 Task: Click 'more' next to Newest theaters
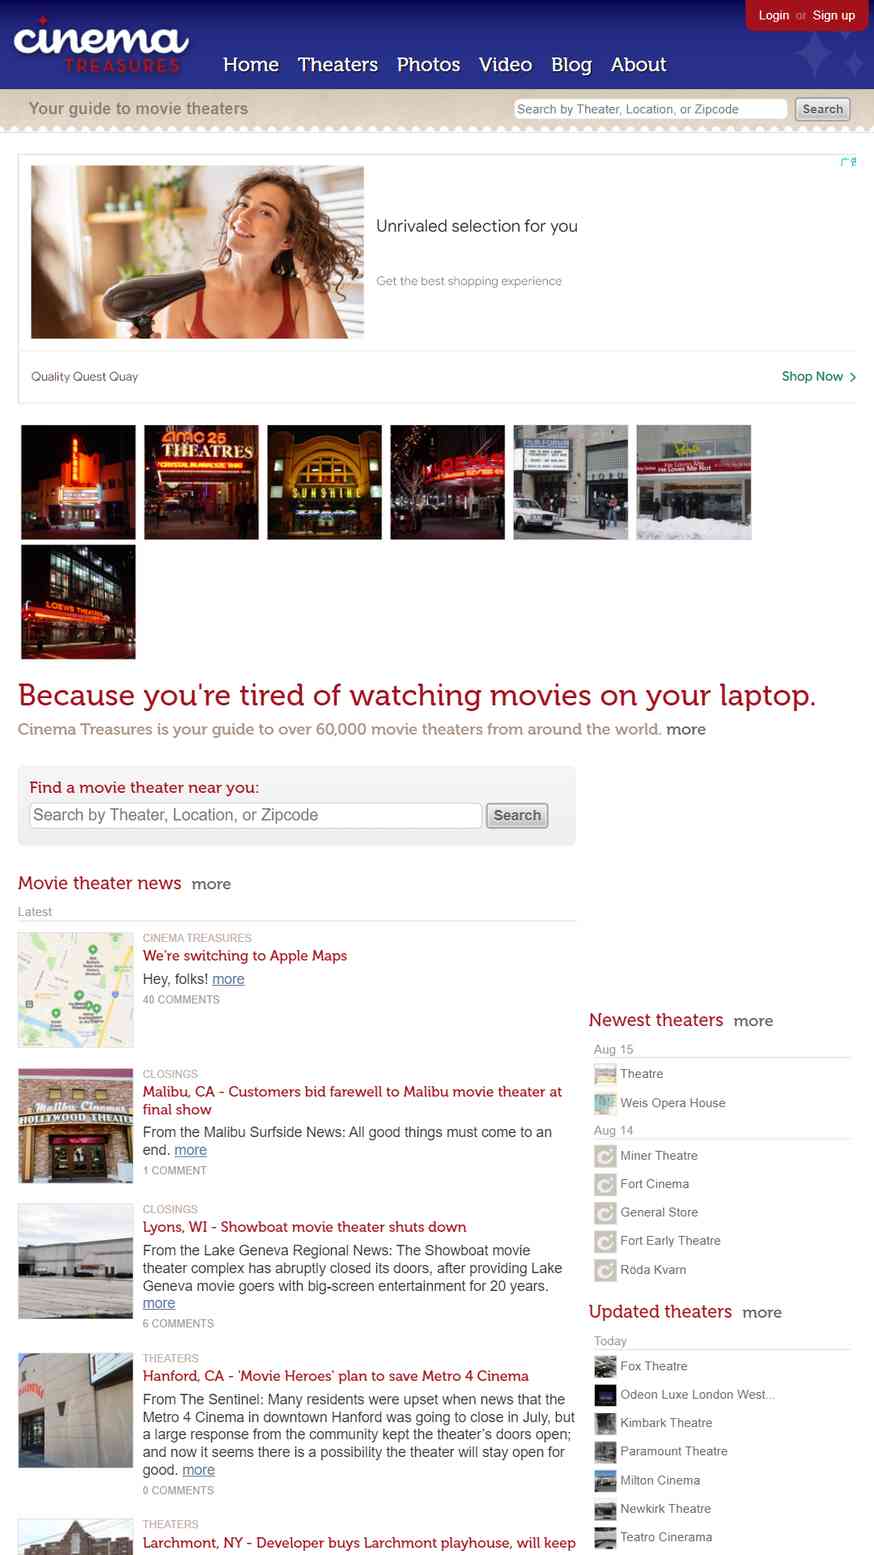point(753,1021)
